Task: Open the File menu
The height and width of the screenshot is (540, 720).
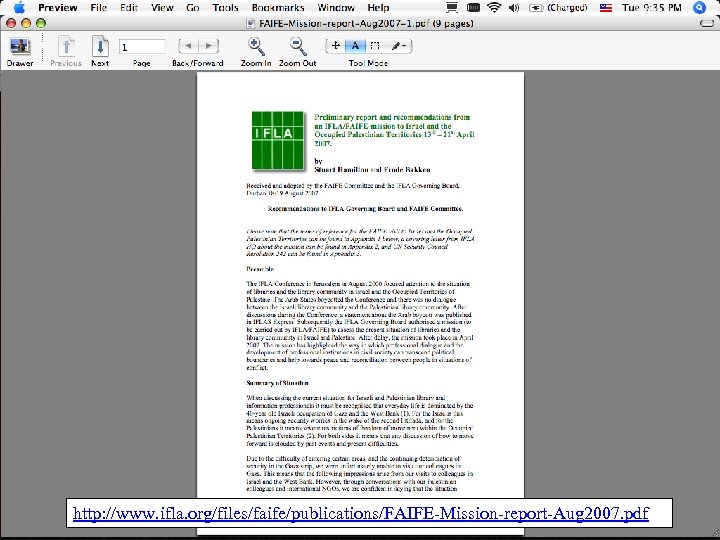Action: coord(98,8)
